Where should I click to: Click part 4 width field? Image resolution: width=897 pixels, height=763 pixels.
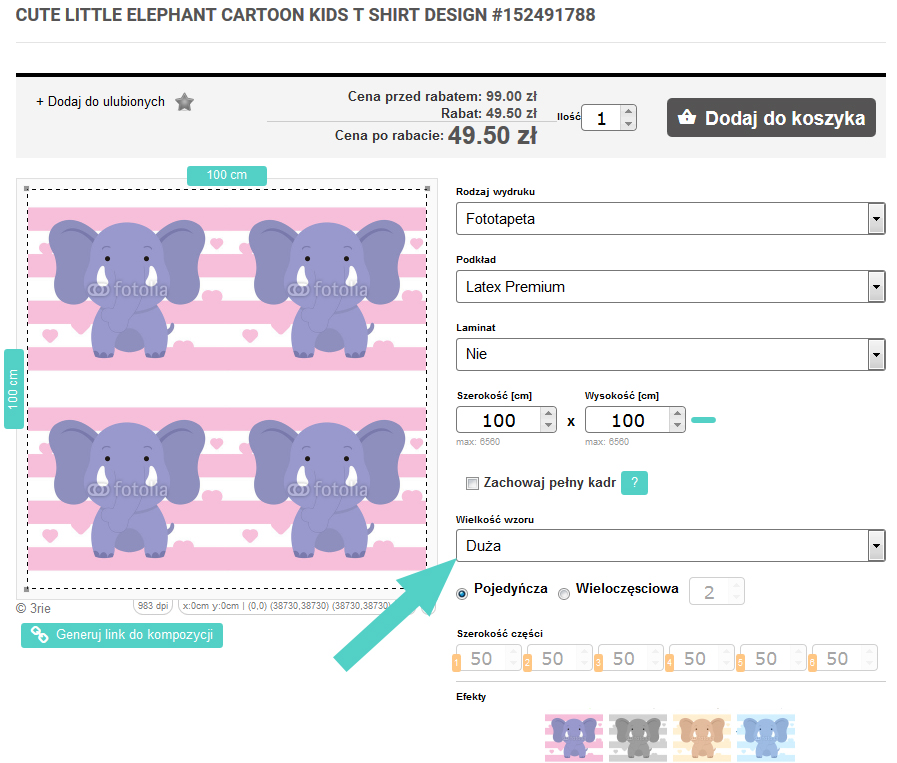tap(700, 658)
